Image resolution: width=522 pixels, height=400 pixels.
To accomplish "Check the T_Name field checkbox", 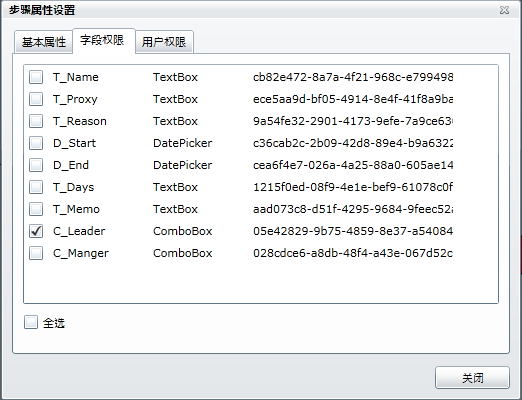I will pyautogui.click(x=36, y=77).
